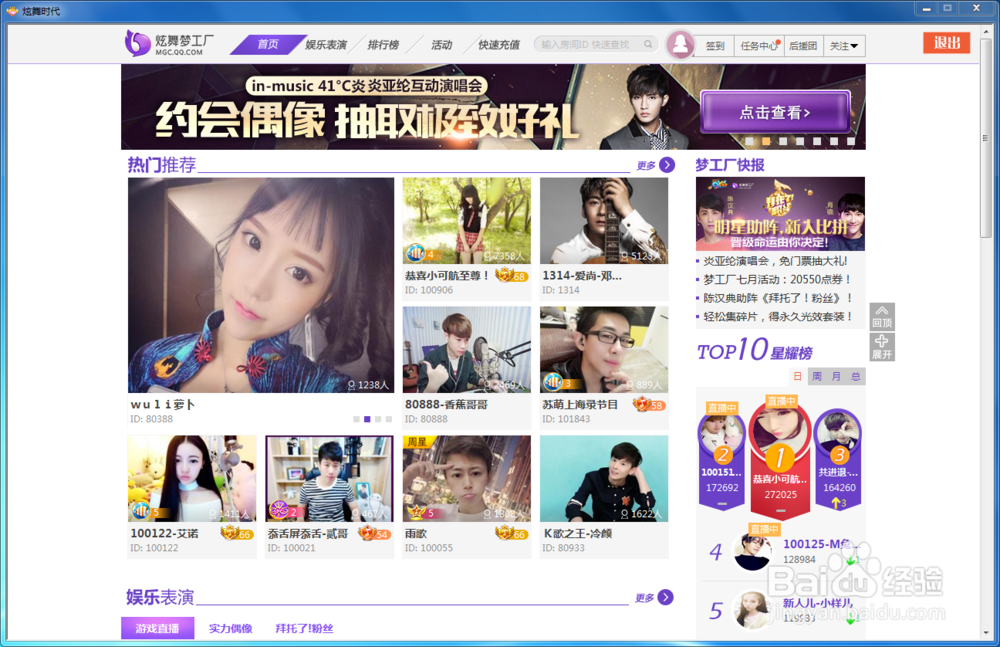Click the vertical scrollbar thumb

pos(986,137)
